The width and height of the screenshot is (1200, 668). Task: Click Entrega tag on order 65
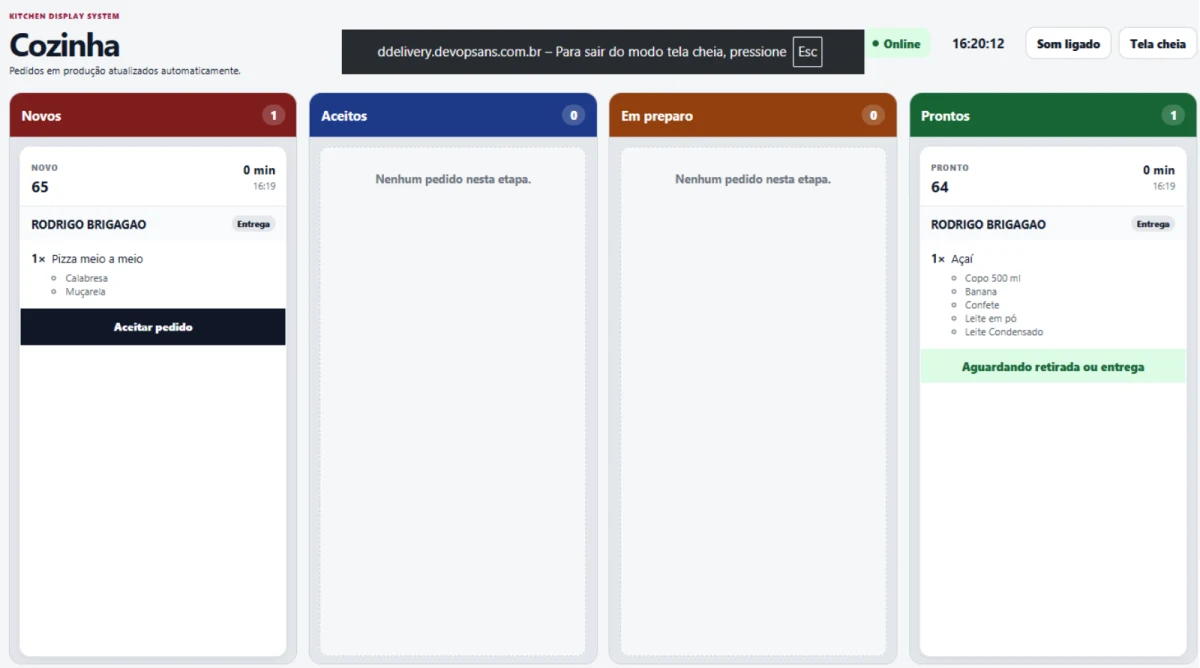click(254, 224)
